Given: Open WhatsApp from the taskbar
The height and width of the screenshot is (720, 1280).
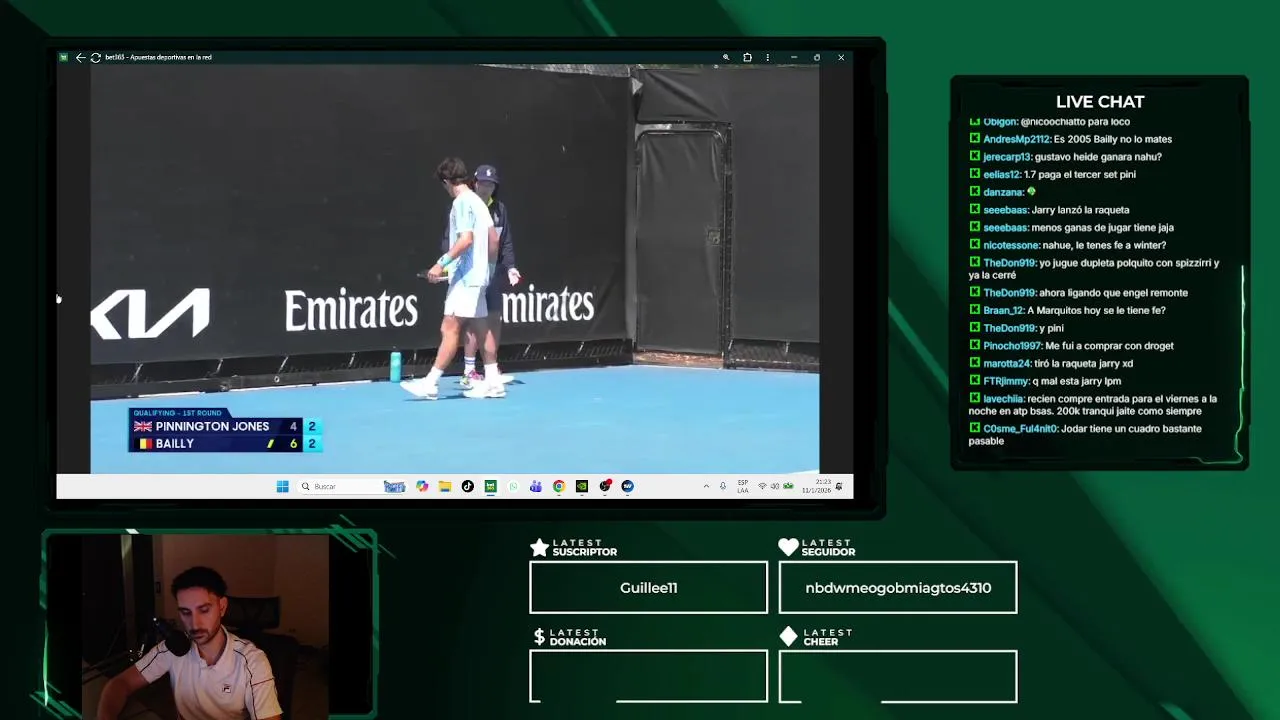Looking at the screenshot, I should (513, 486).
